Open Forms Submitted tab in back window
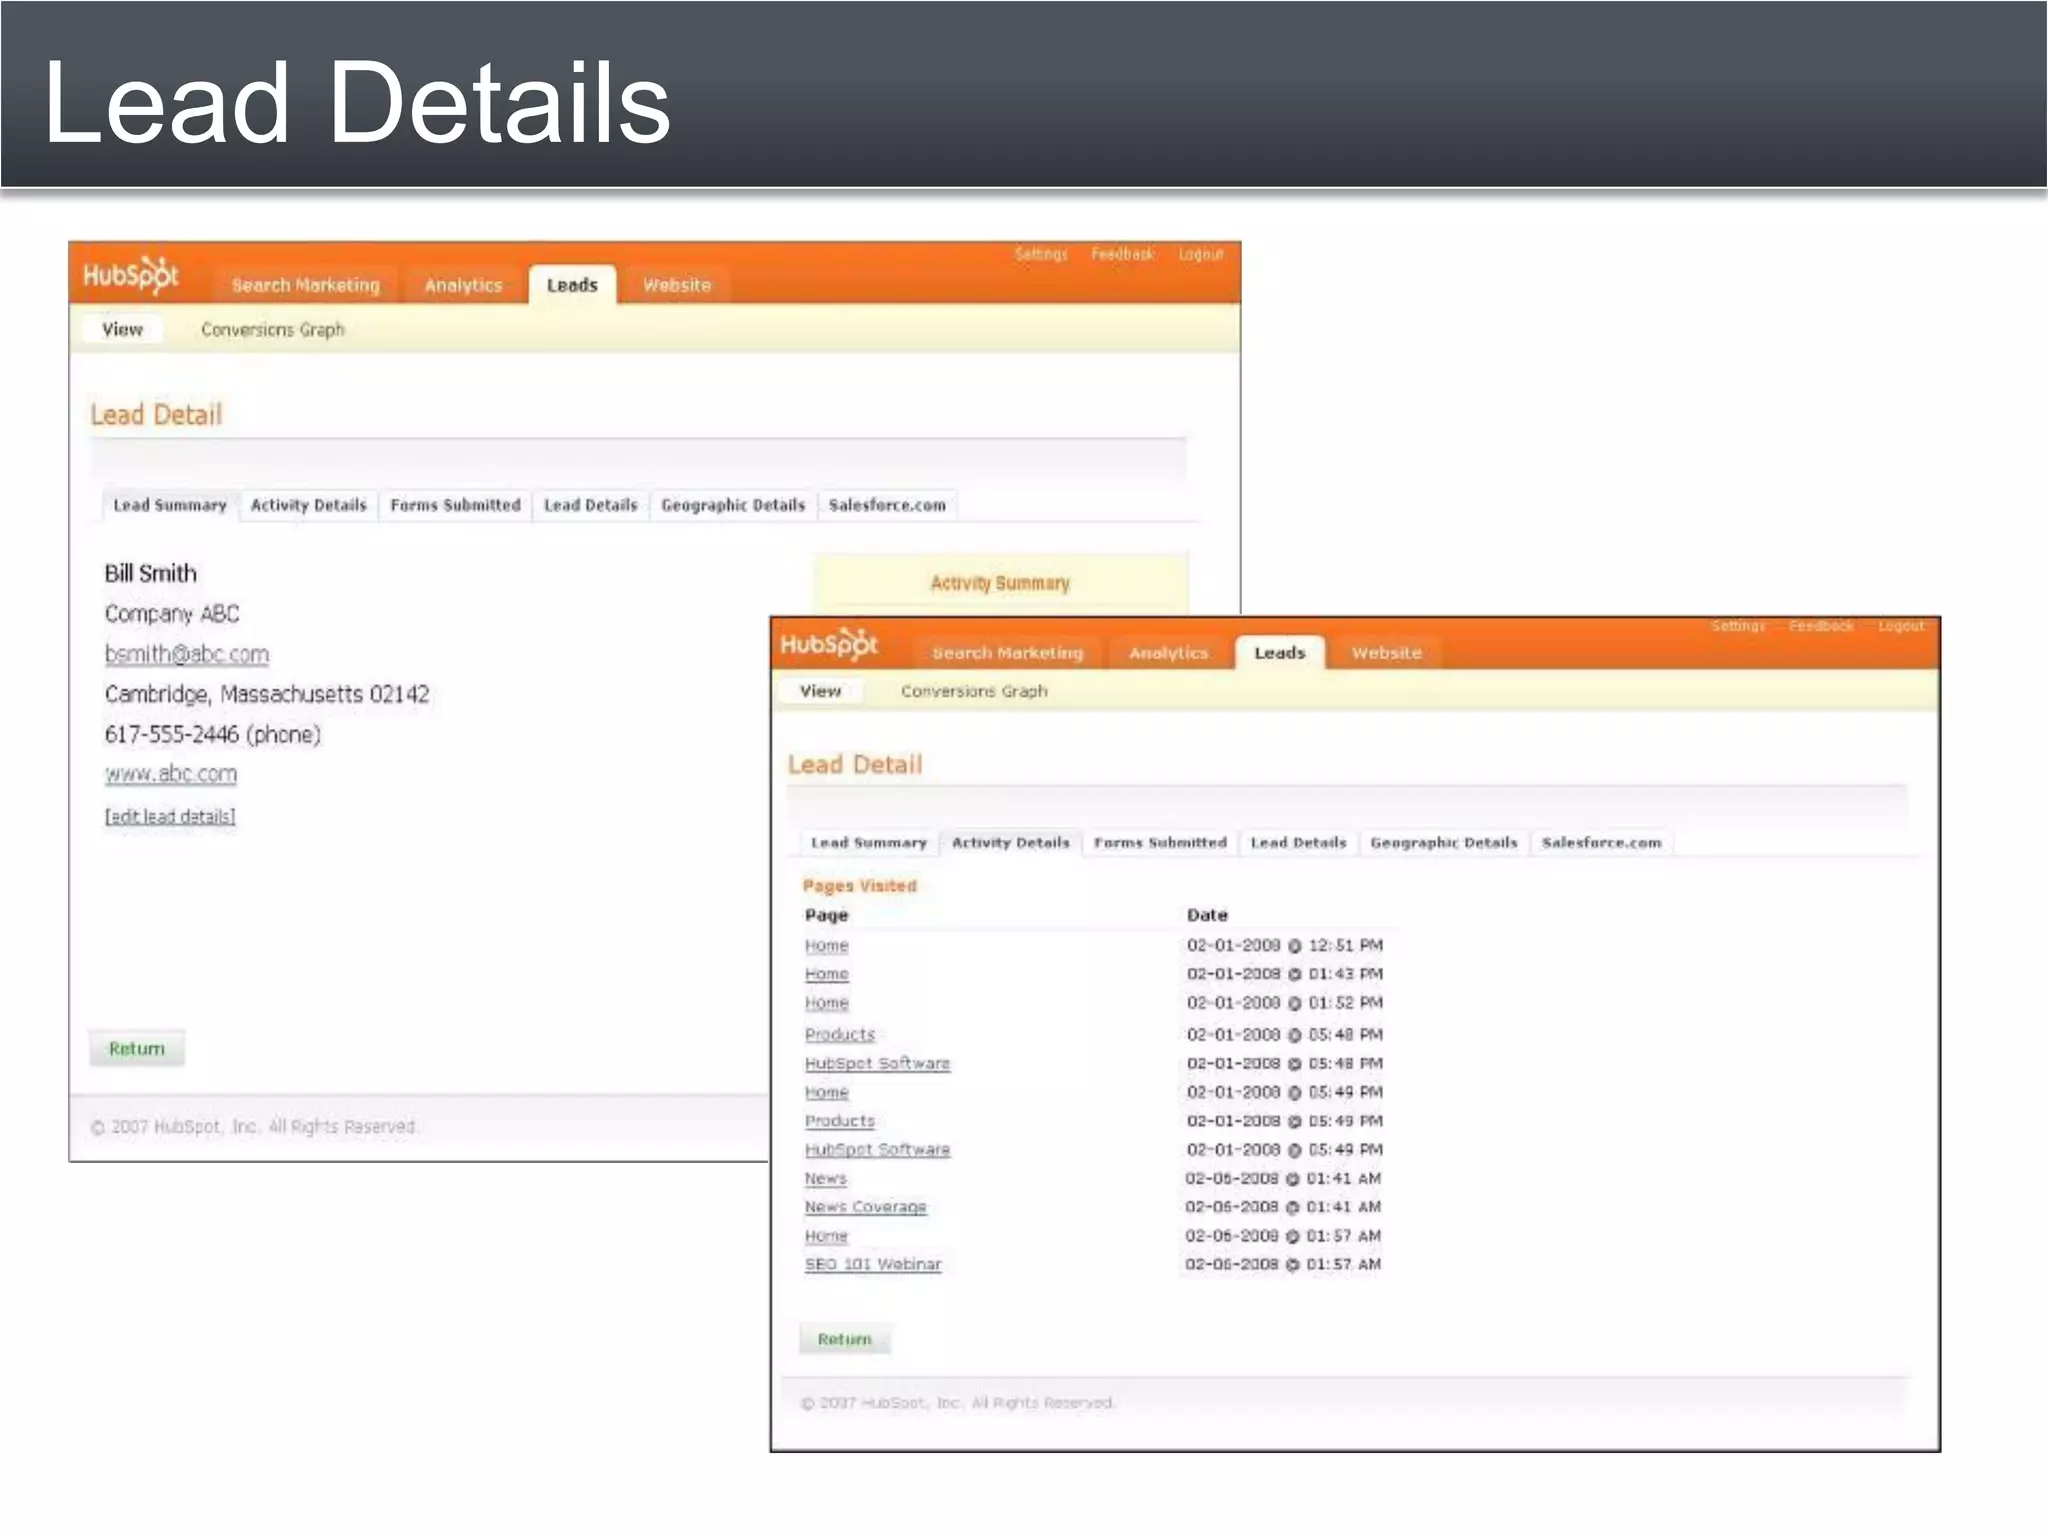The width and height of the screenshot is (2048, 1536). coord(455,505)
